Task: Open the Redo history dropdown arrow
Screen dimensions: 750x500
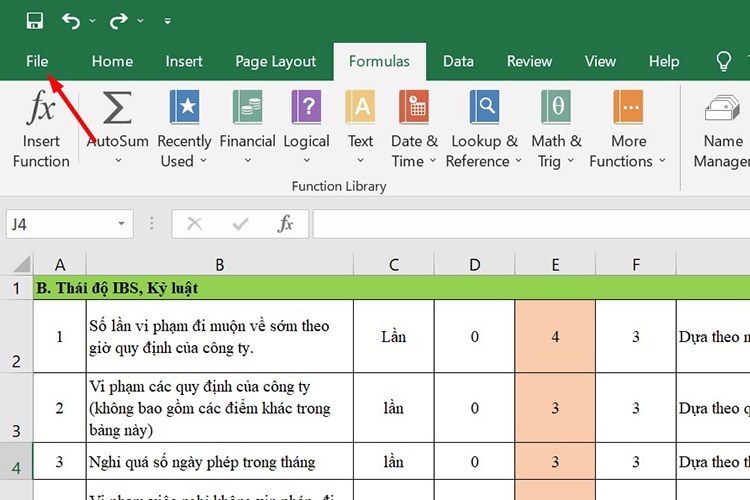Action: pyautogui.click(x=140, y=21)
